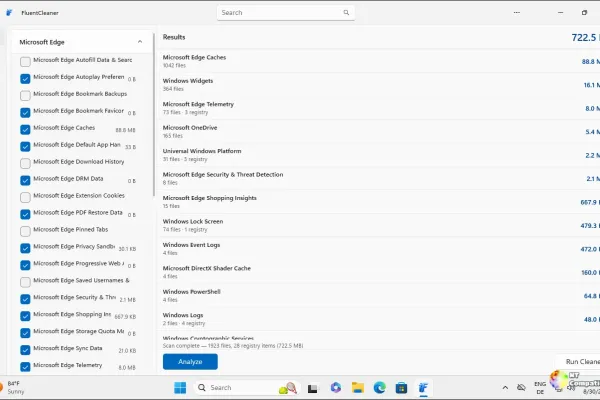Open Microsoft Store from the taskbar

401,388
